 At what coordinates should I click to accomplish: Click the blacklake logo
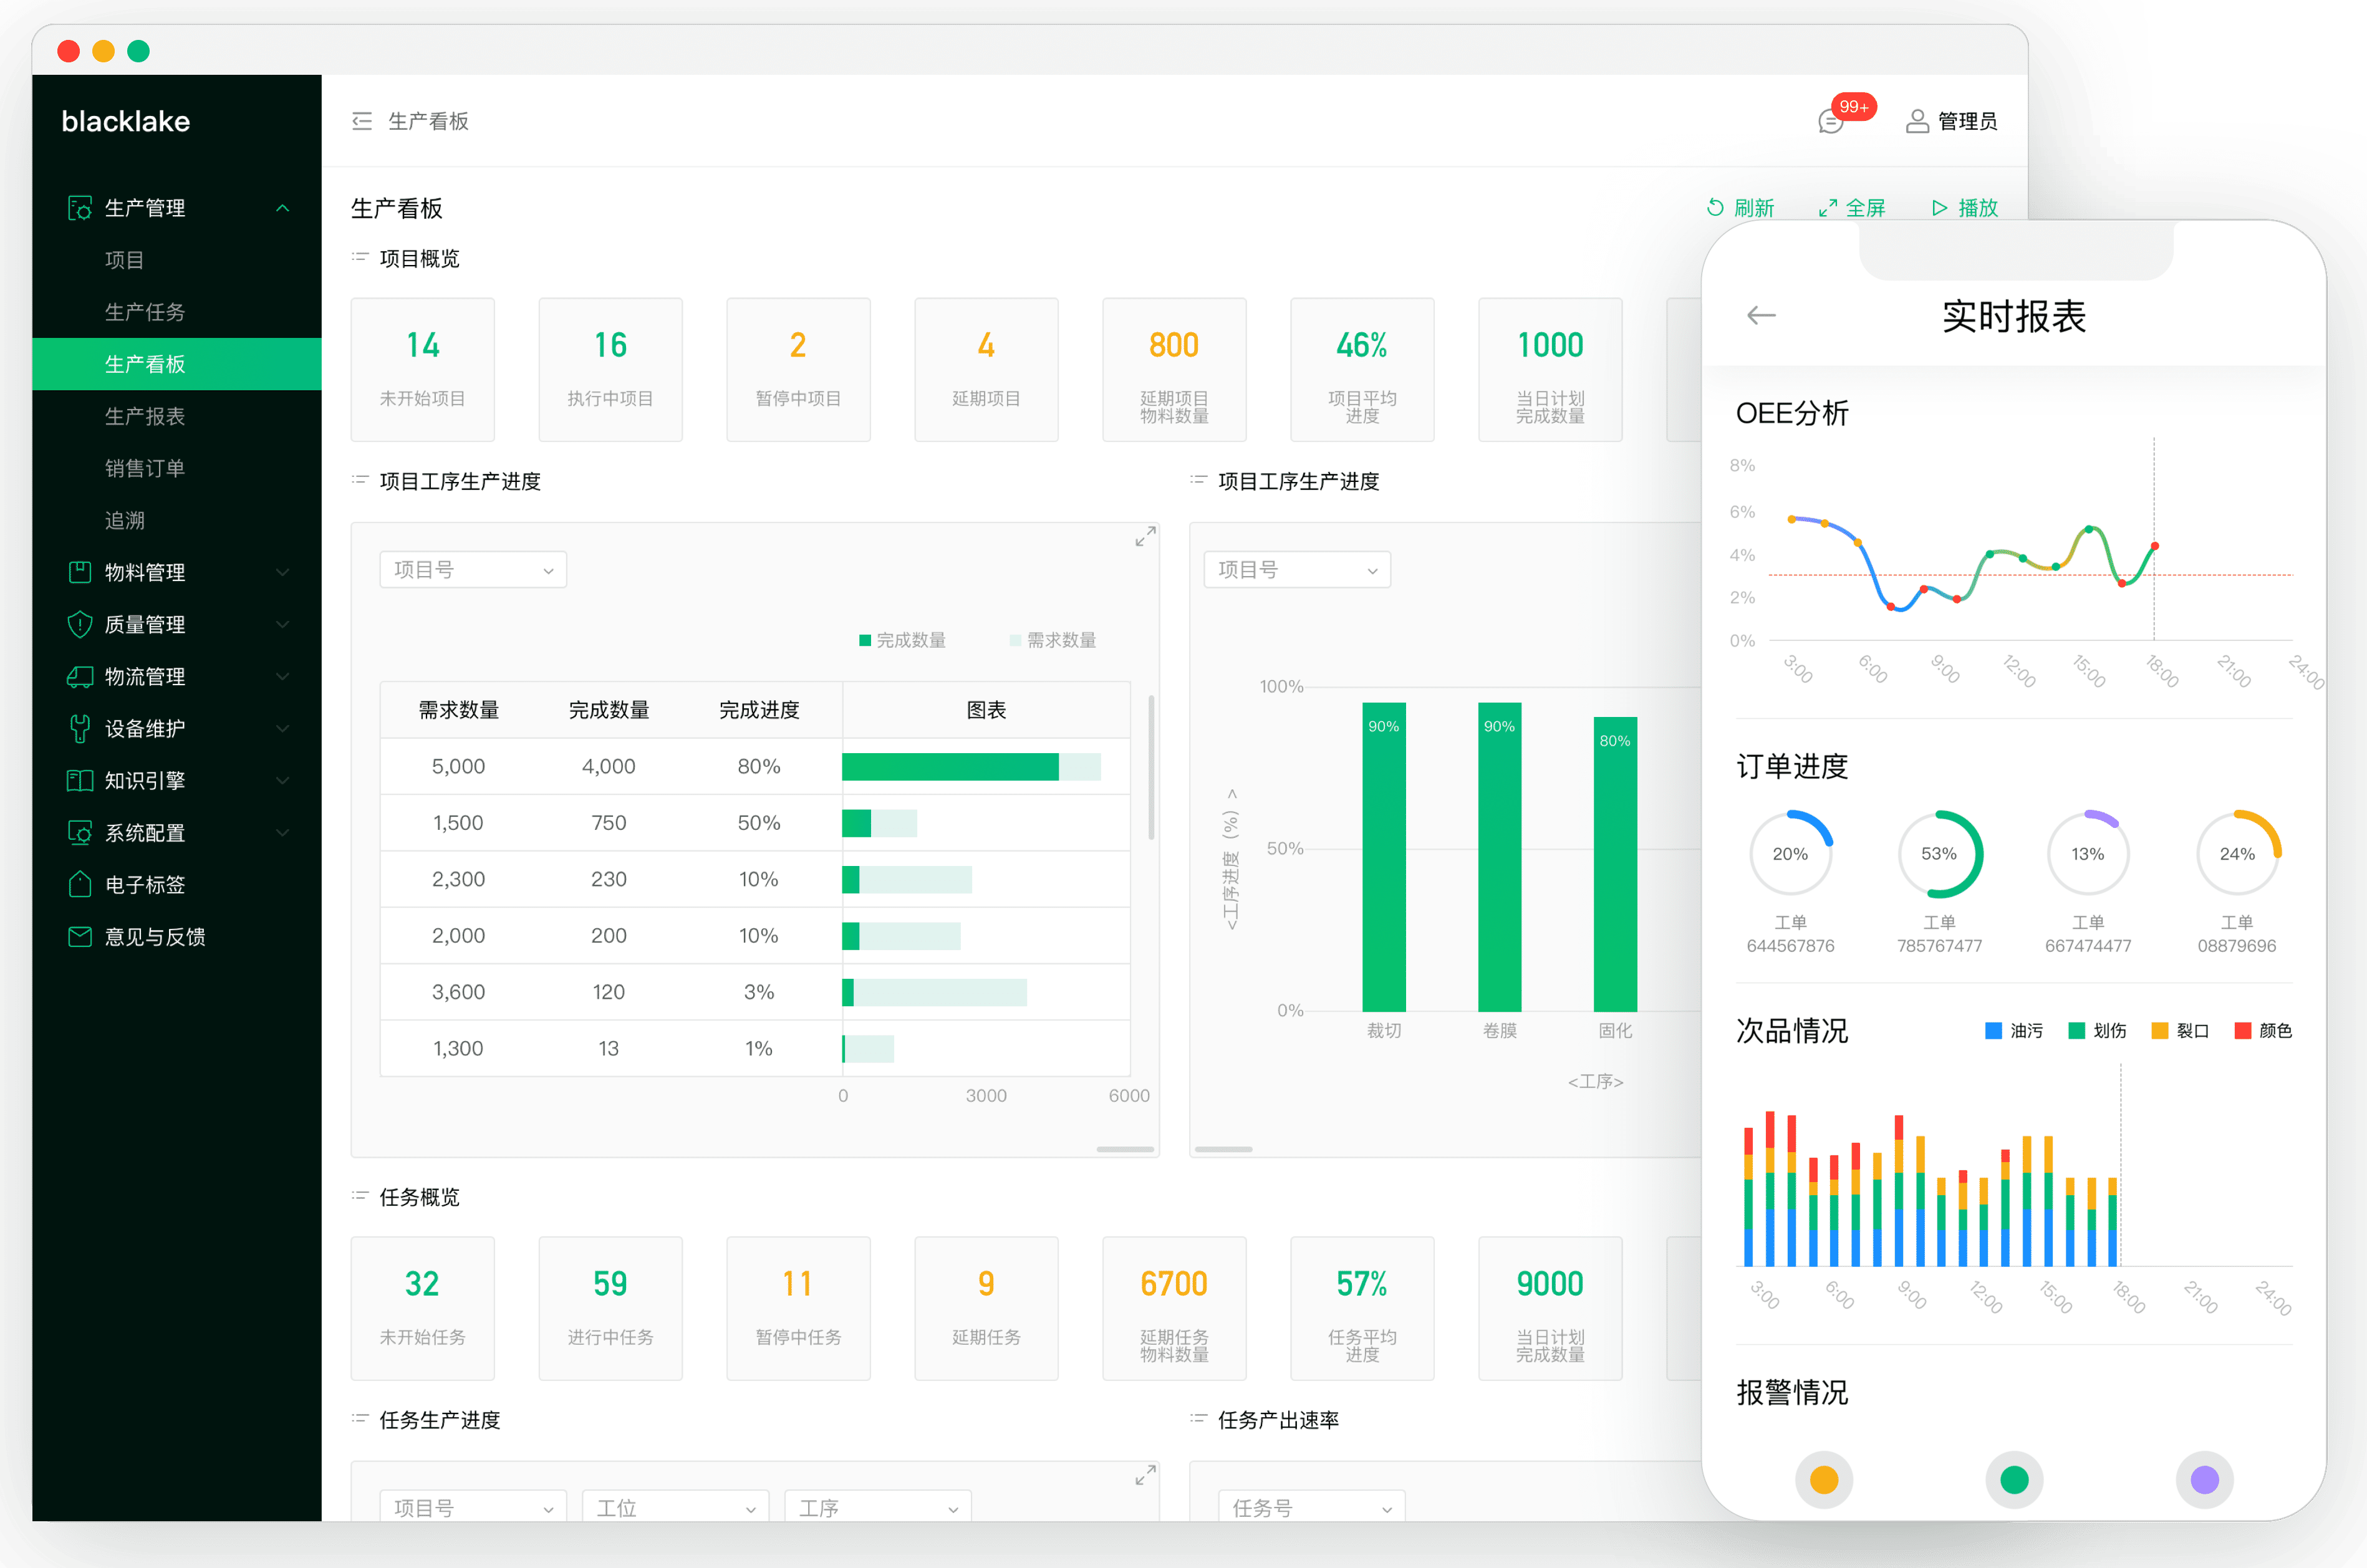[125, 121]
